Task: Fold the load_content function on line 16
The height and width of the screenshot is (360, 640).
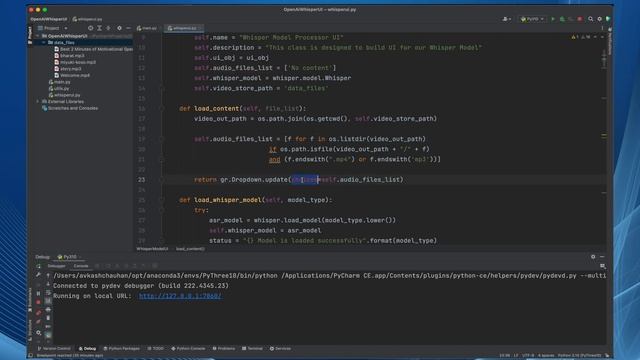Action: pos(162,109)
